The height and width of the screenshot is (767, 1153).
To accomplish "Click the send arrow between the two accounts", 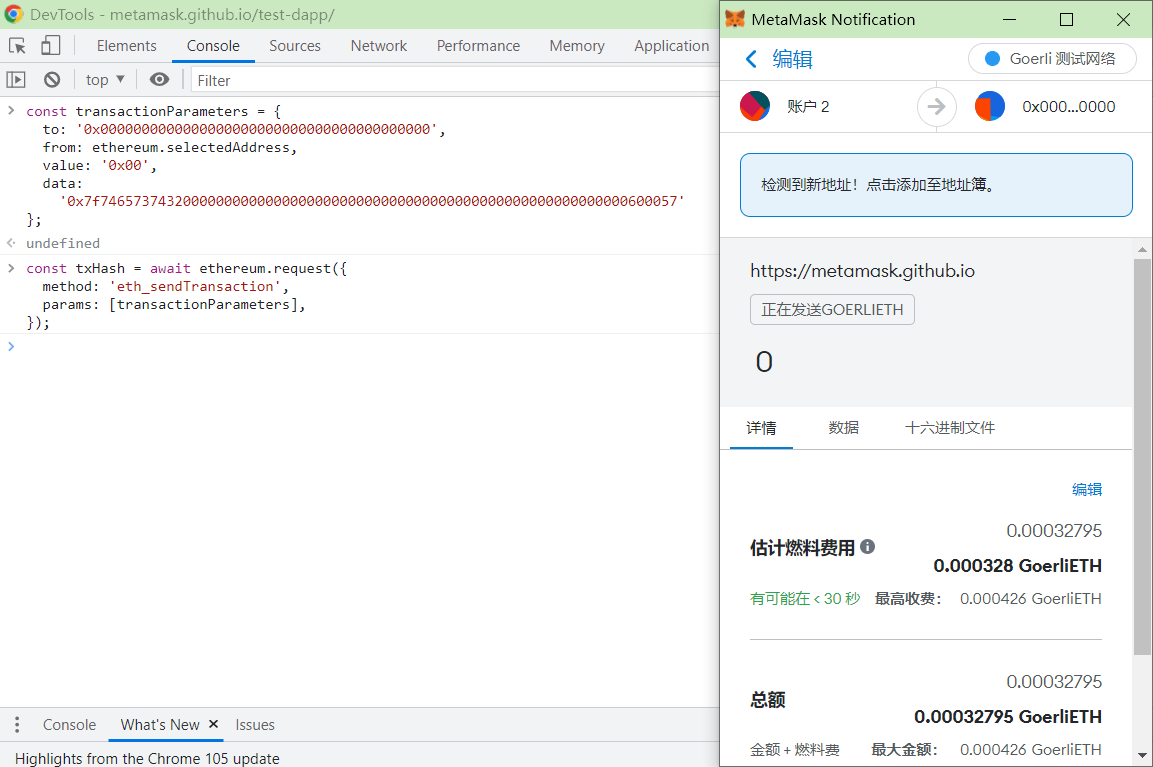I will click(x=936, y=106).
